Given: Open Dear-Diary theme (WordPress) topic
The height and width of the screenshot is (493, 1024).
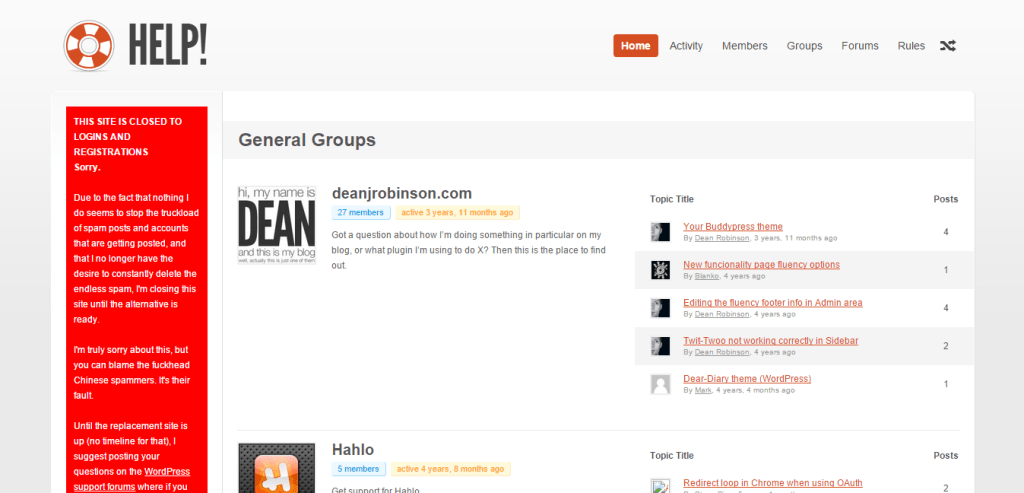Looking at the screenshot, I should pos(747,378).
